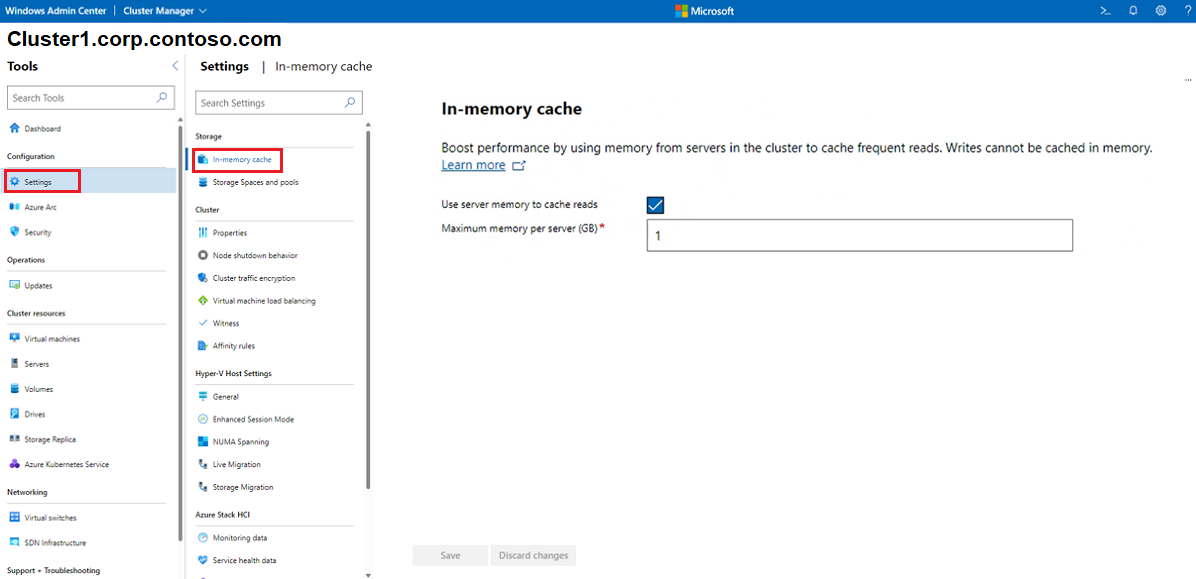Click Windows Admin Center title
Image resolution: width=1196 pixels, height=579 pixels.
pyautogui.click(x=54, y=11)
